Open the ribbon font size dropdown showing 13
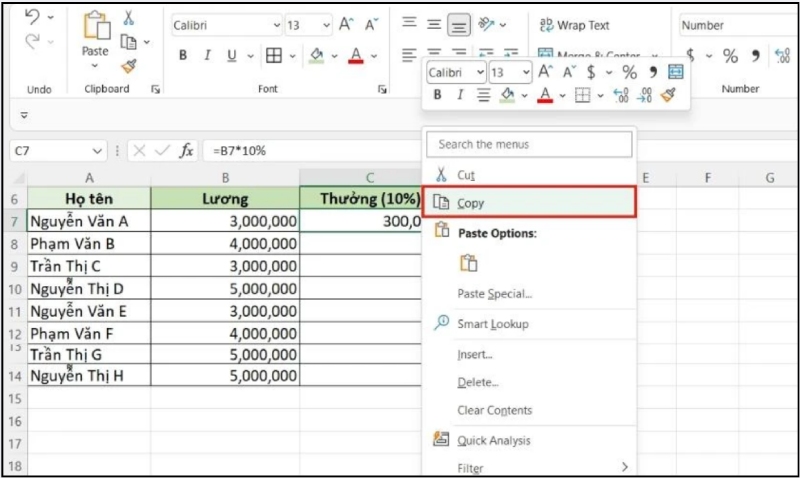This screenshot has height=478, width=800. pyautogui.click(x=325, y=25)
